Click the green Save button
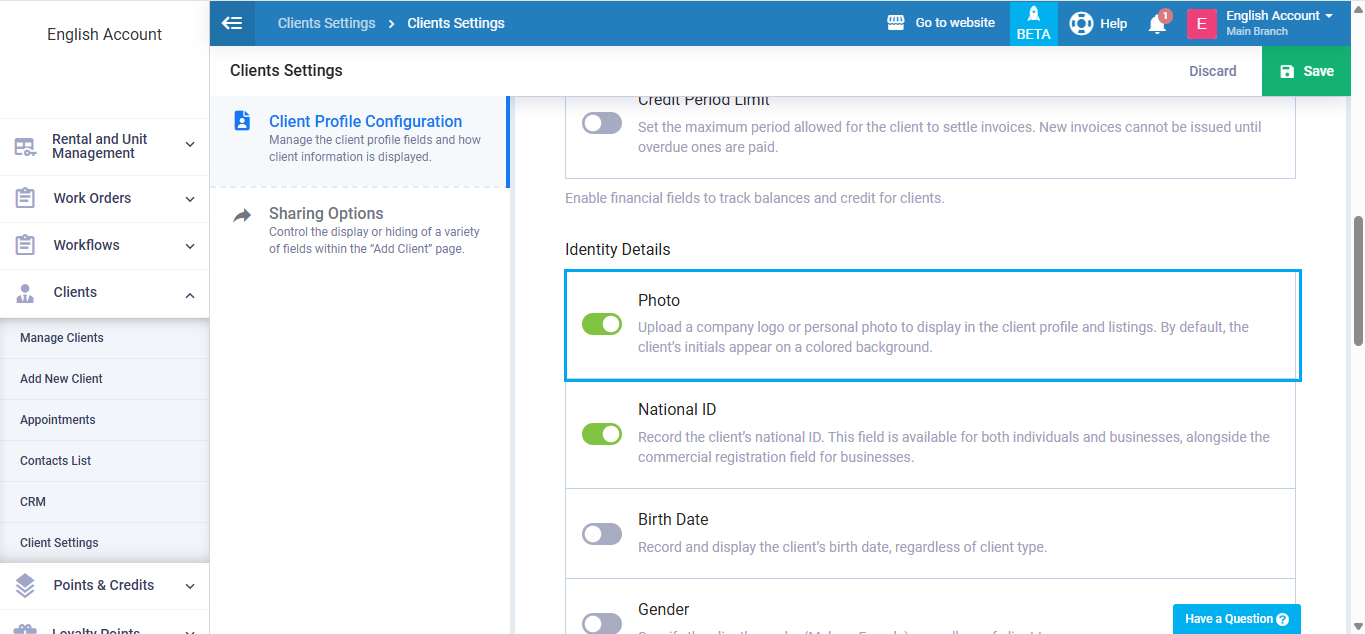This screenshot has height=634, width=1365. (1306, 71)
